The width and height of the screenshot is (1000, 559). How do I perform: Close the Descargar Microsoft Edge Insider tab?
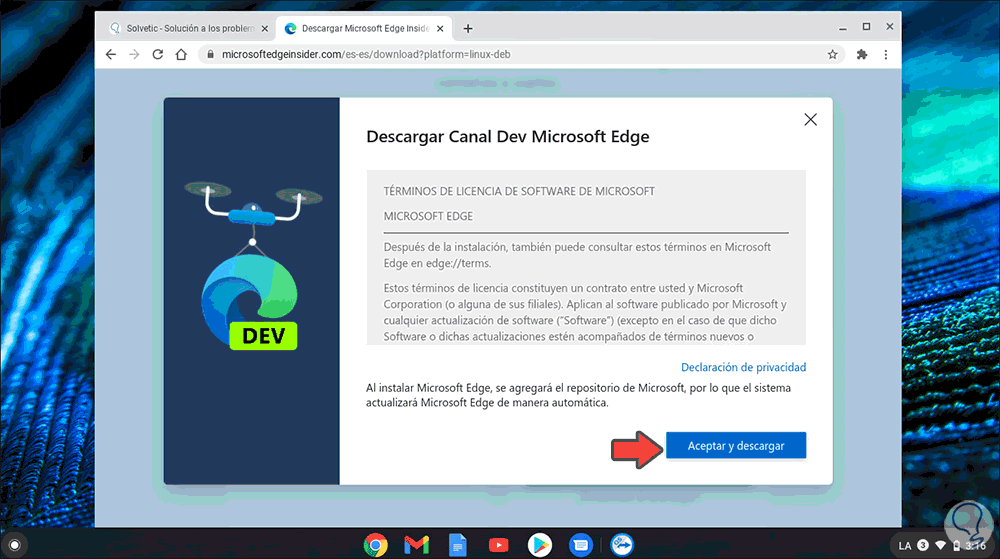[x=440, y=29]
